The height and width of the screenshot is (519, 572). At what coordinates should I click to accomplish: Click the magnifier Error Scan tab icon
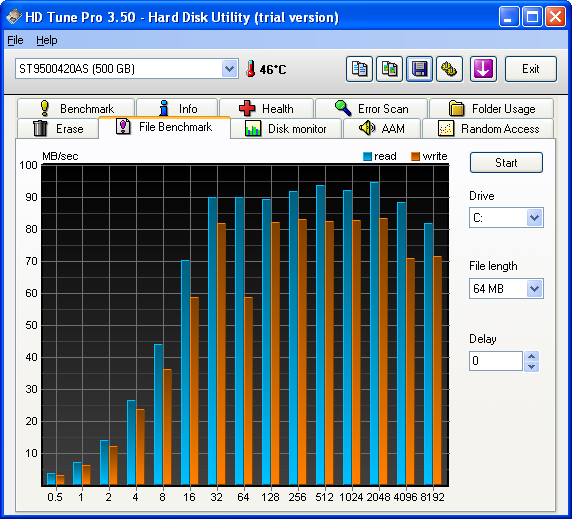(343, 108)
